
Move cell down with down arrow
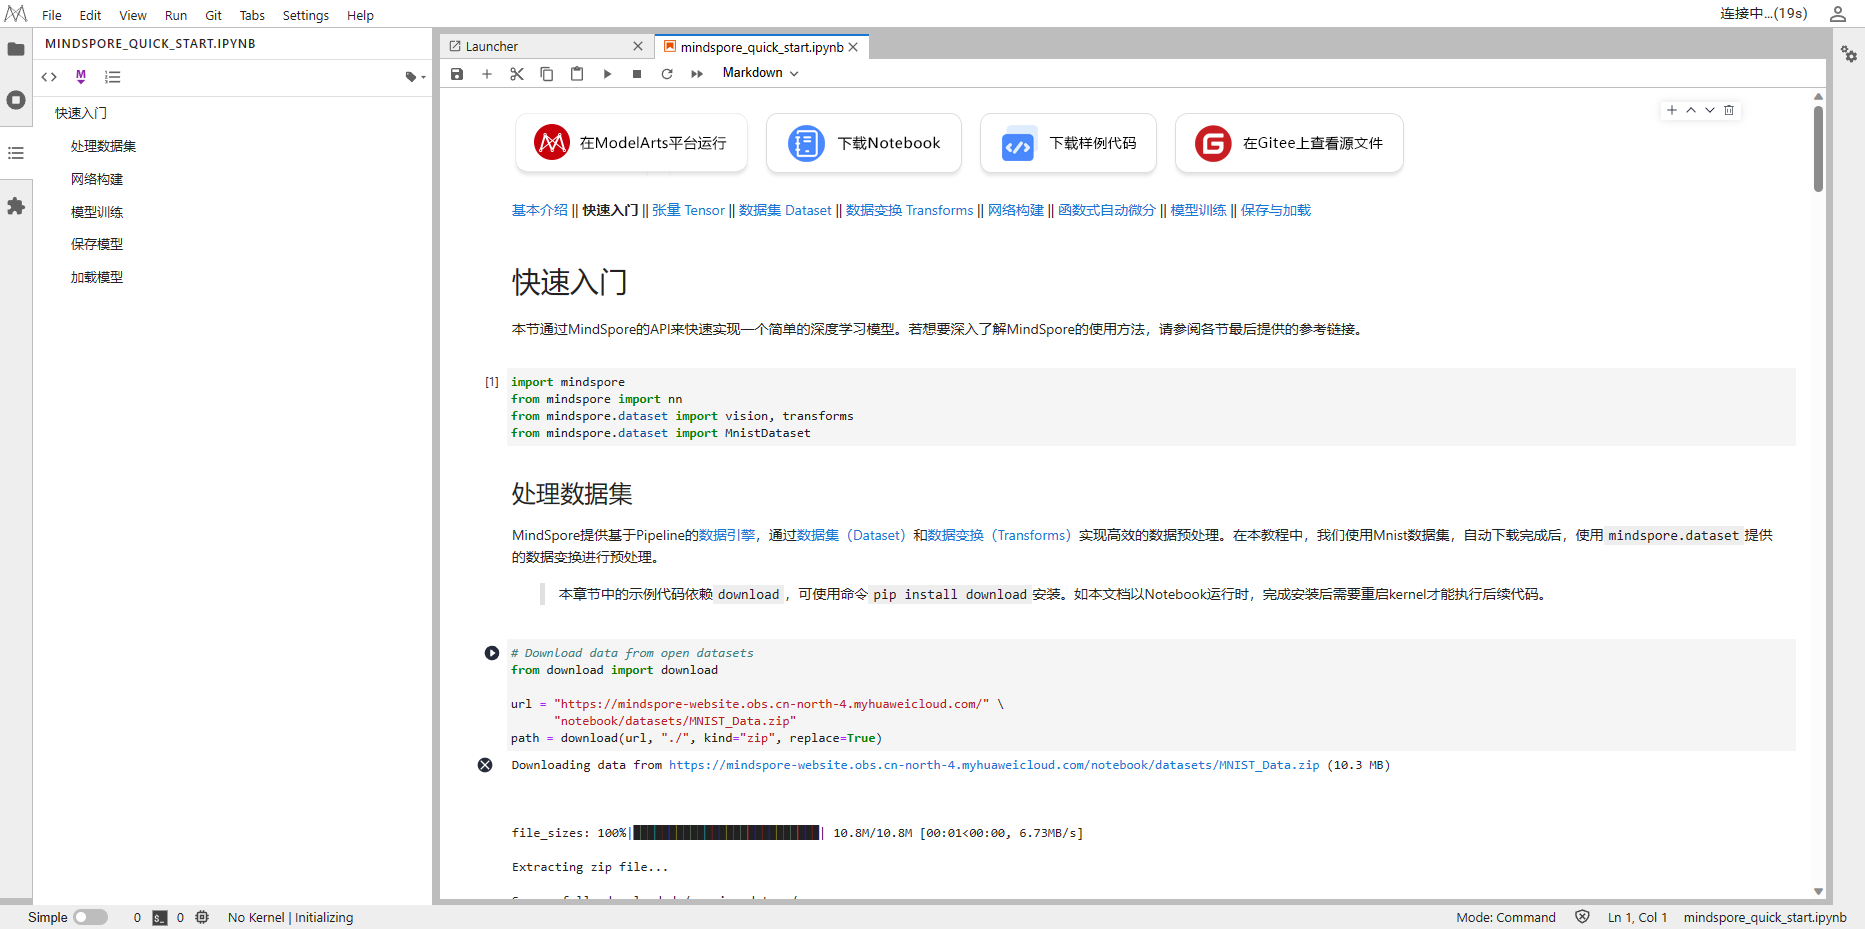[x=1710, y=110]
